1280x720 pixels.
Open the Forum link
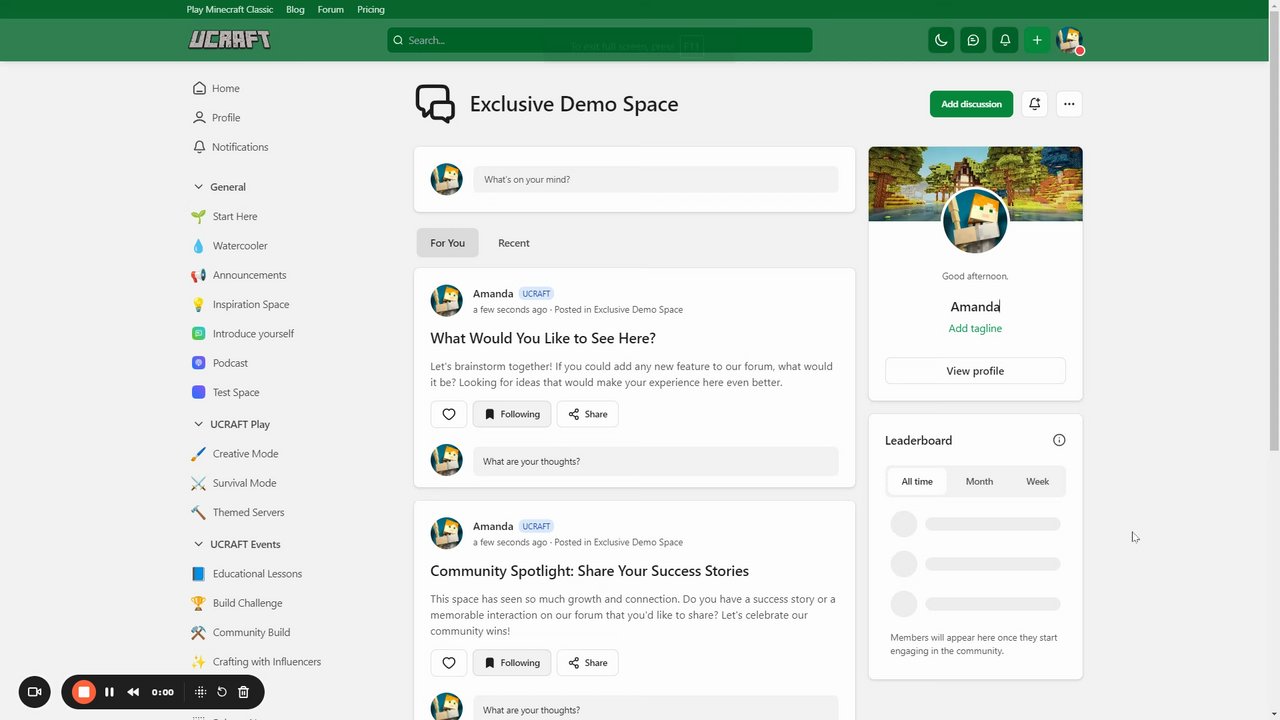[x=330, y=9]
